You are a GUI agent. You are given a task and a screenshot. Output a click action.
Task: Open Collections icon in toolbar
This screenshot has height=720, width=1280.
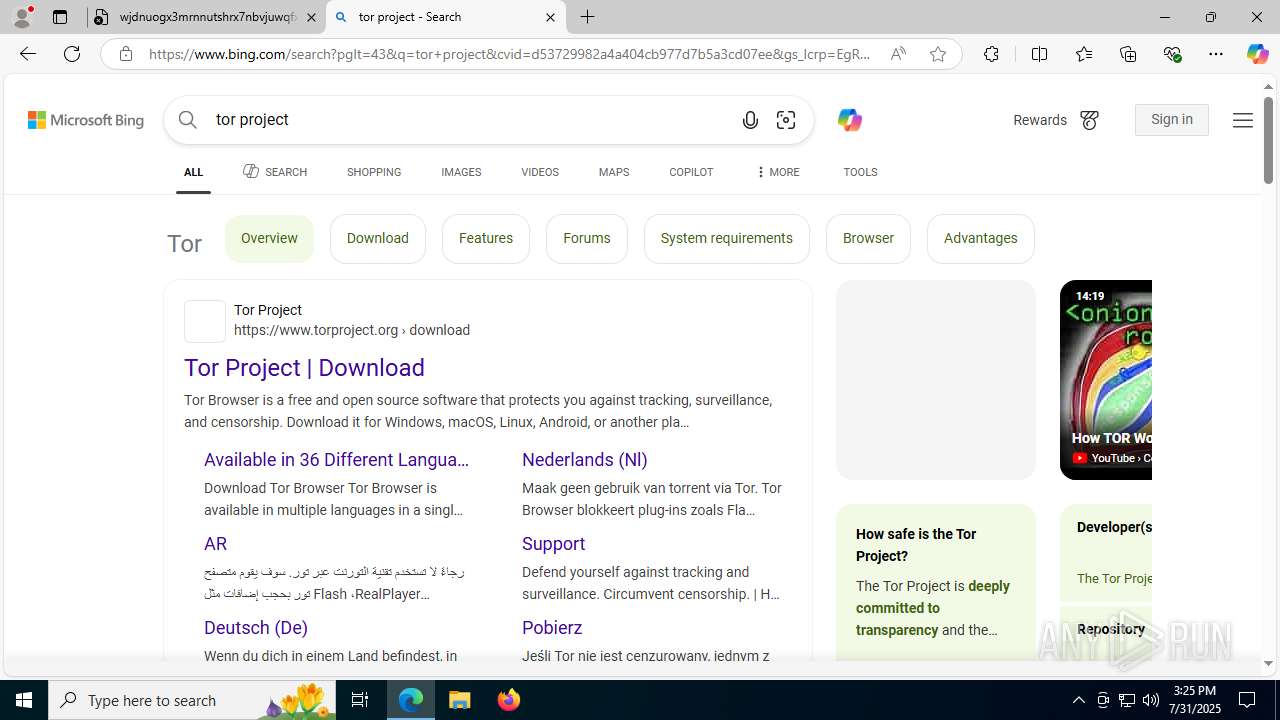click(x=1128, y=54)
